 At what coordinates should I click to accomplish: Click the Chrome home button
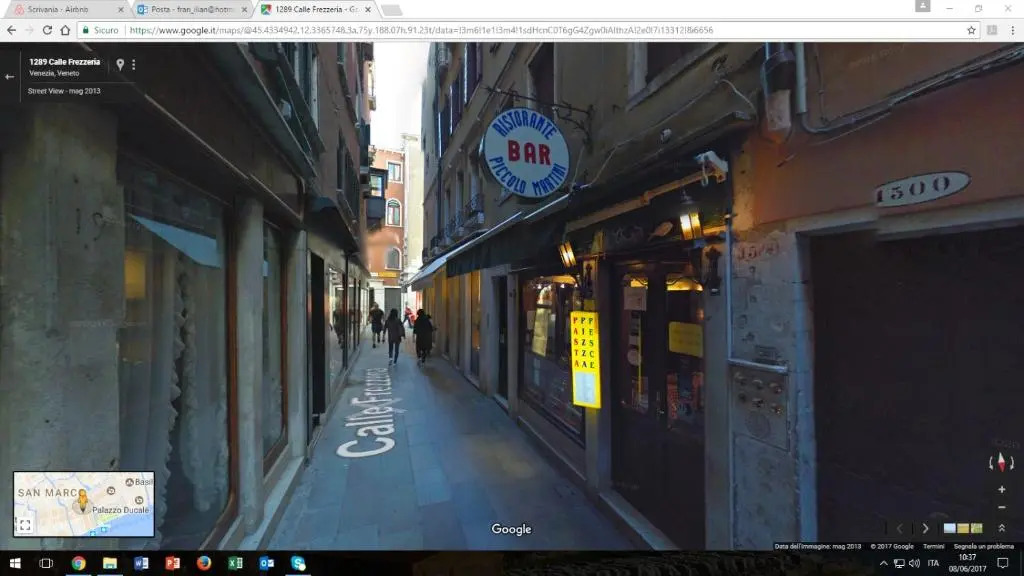[x=65, y=30]
